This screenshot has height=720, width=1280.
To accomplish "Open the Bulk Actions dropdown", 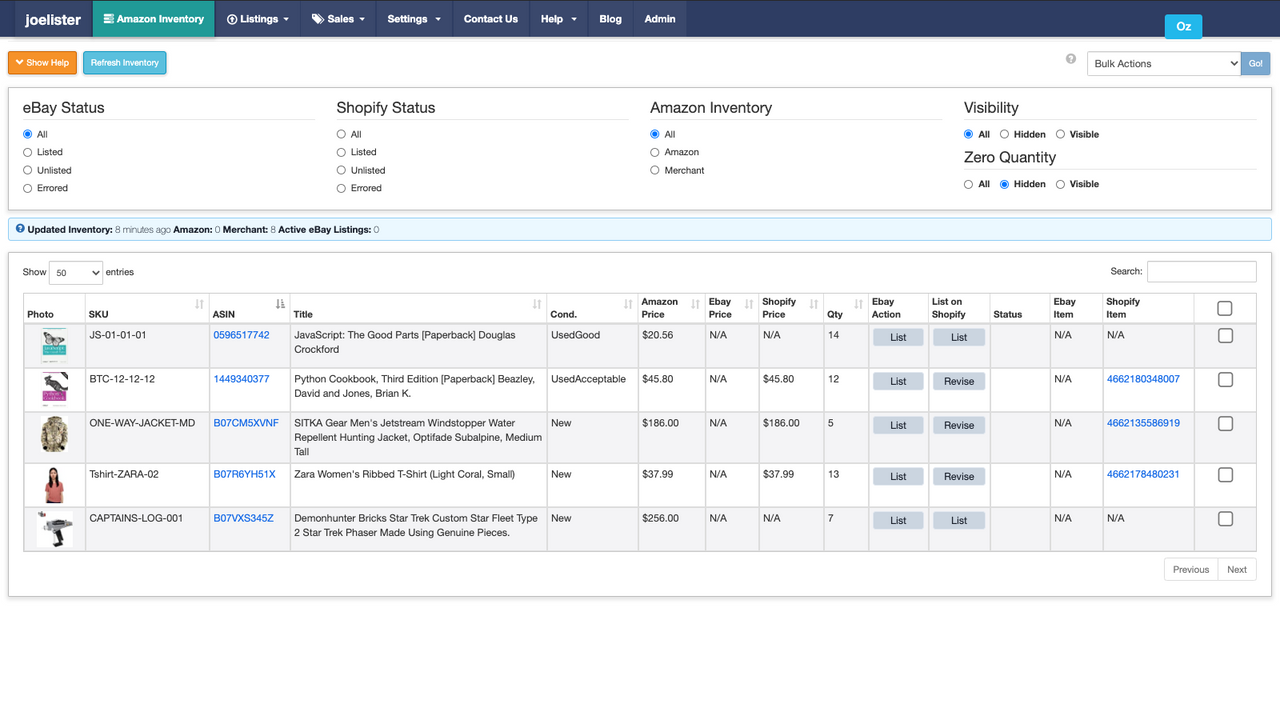I will click(x=1163, y=63).
